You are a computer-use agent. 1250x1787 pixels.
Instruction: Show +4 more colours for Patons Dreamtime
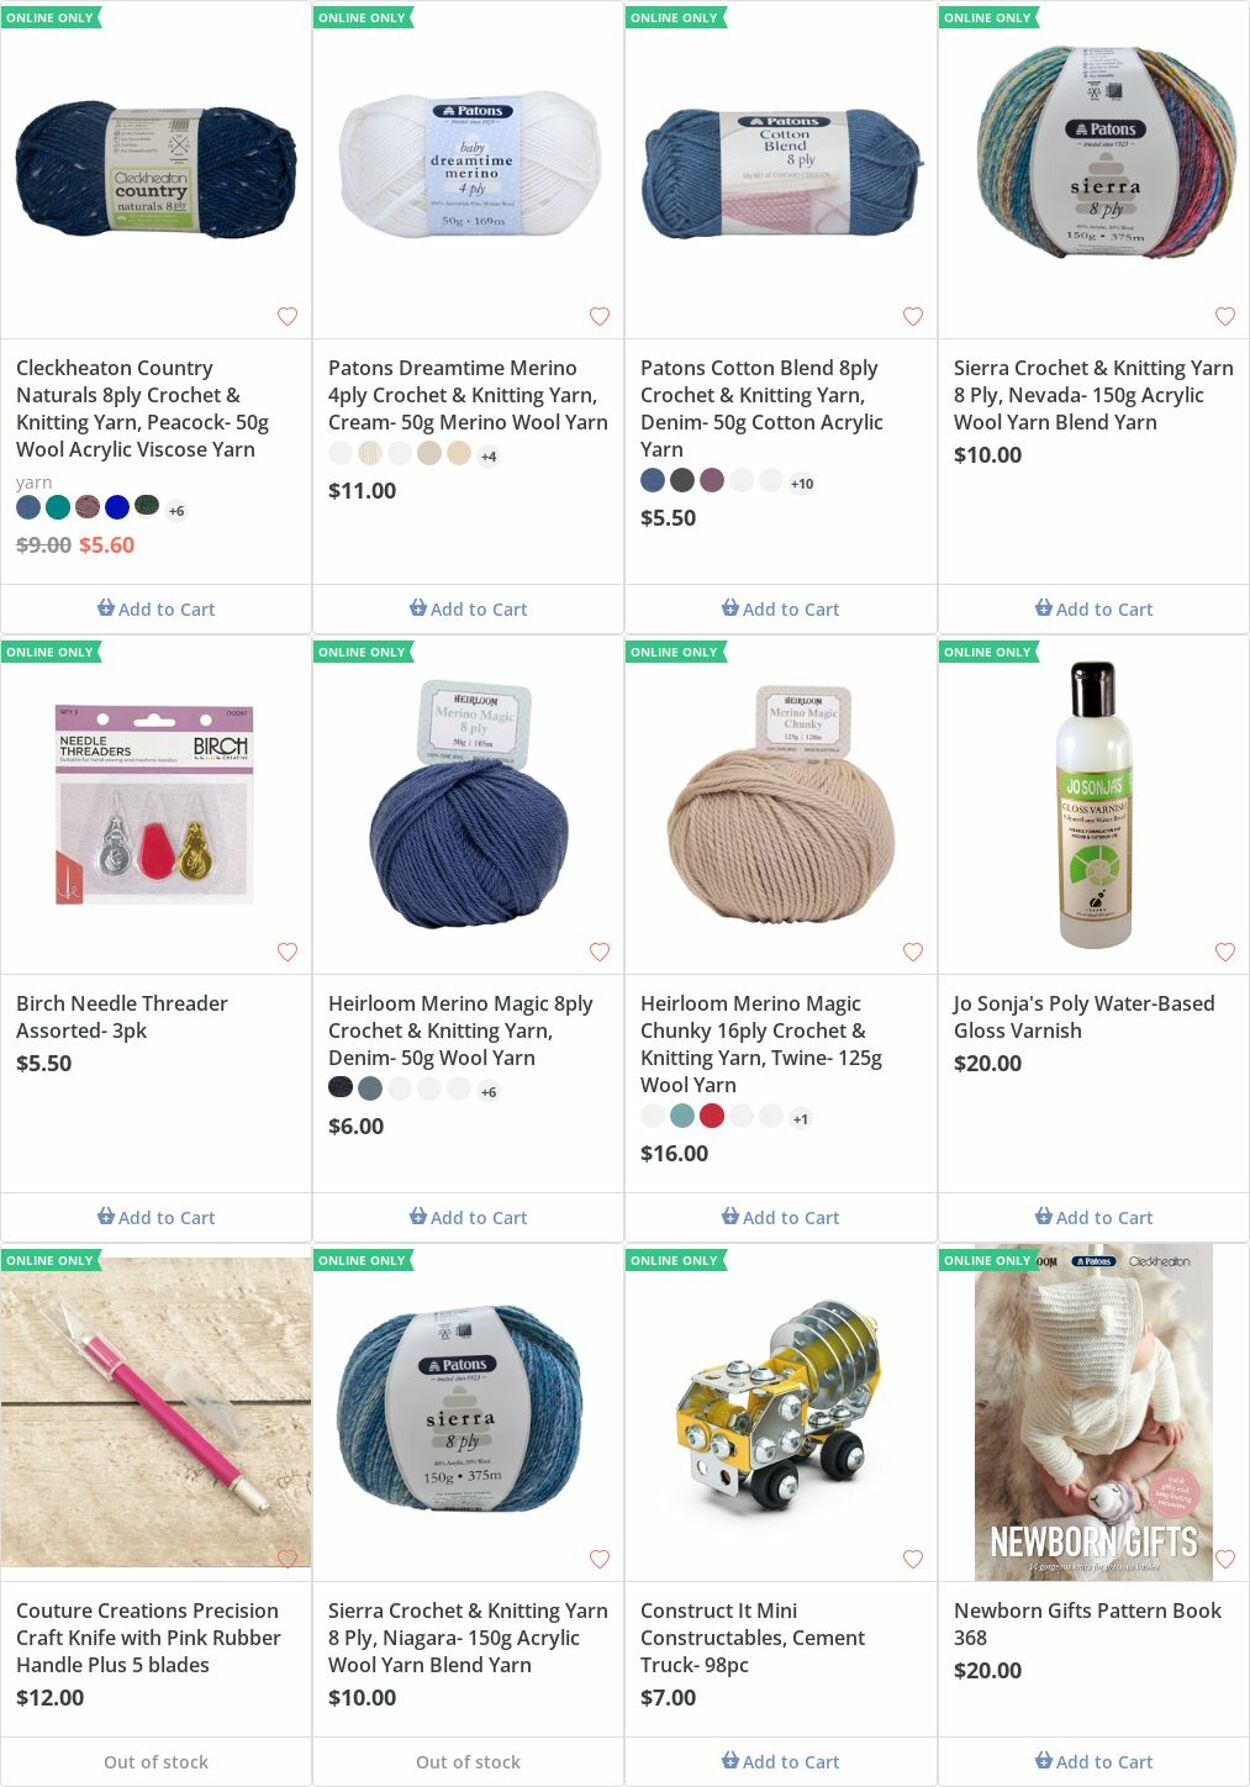pos(488,457)
